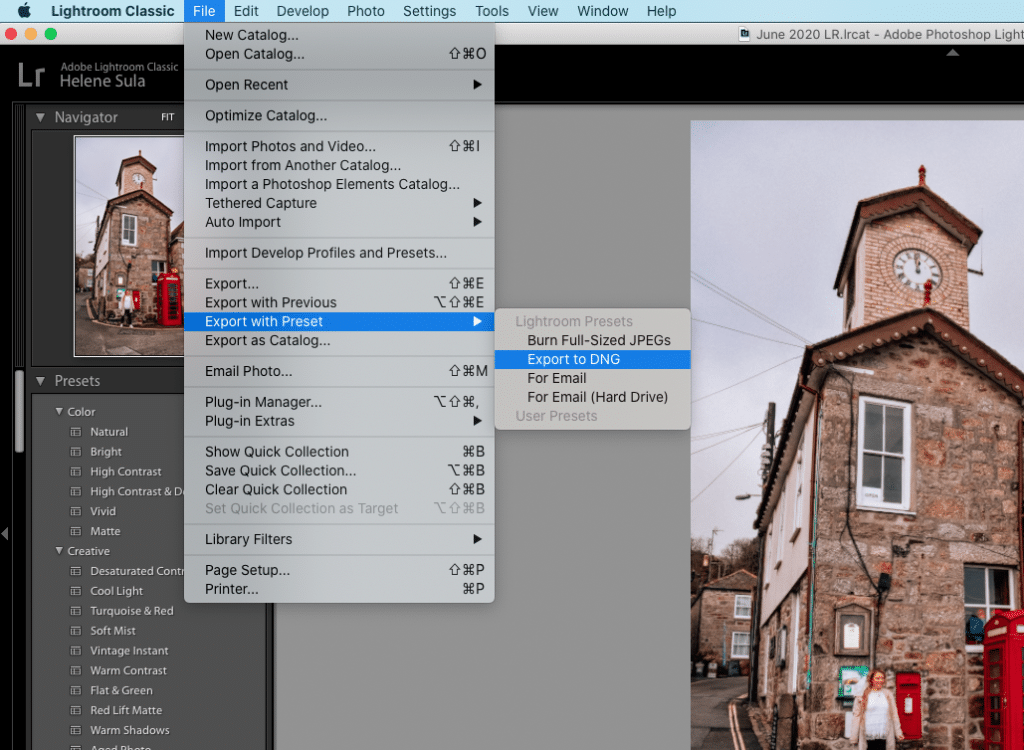Image resolution: width=1024 pixels, height=750 pixels.
Task: Open the Settings menu
Action: click(429, 11)
